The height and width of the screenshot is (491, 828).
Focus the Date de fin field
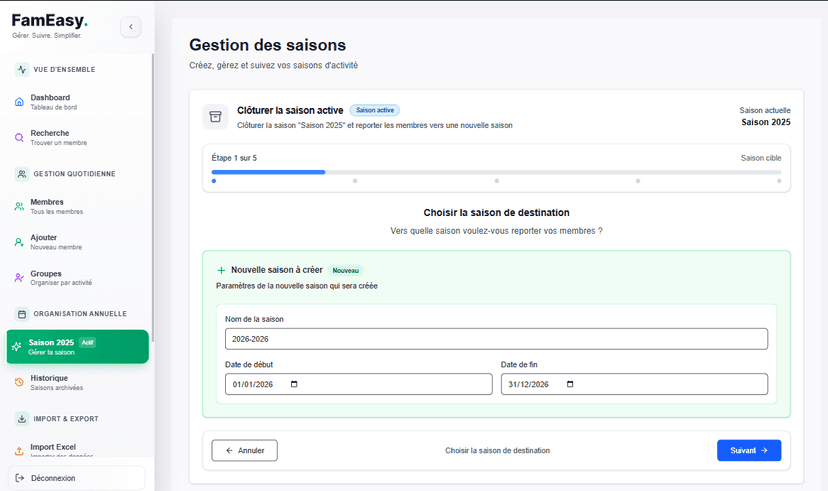click(x=634, y=384)
